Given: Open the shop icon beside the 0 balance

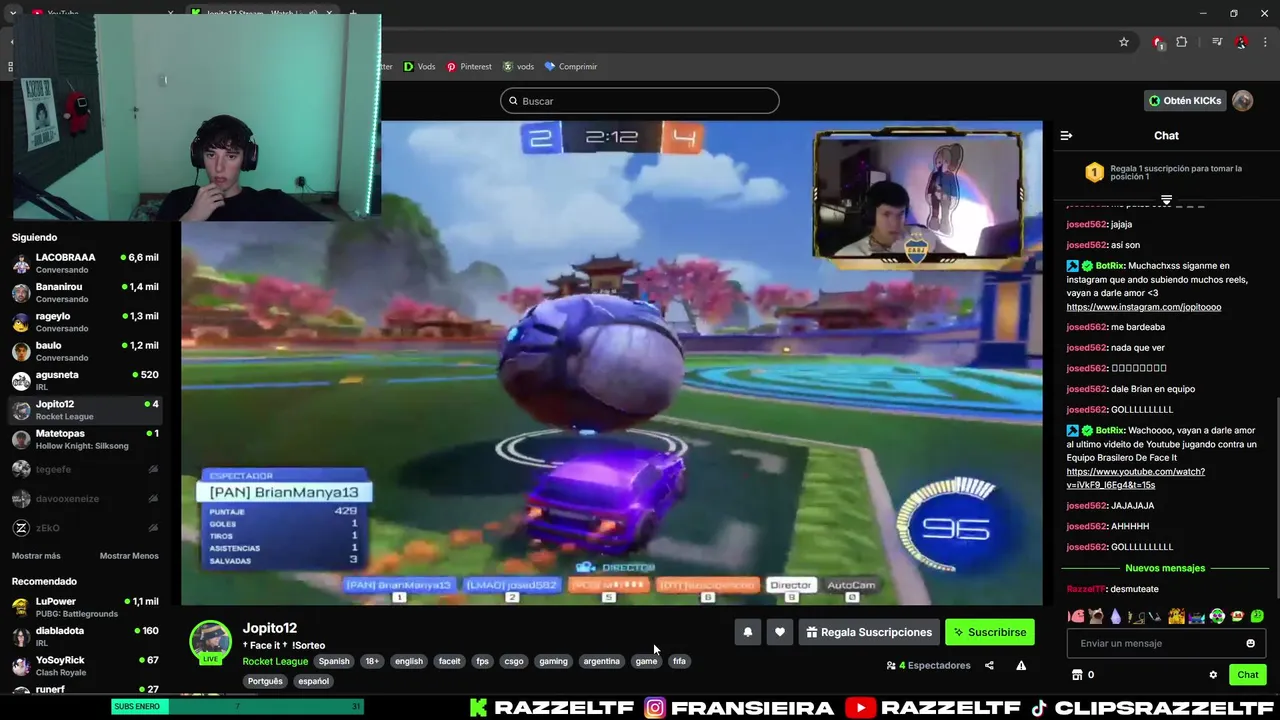Looking at the screenshot, I should [x=1077, y=675].
